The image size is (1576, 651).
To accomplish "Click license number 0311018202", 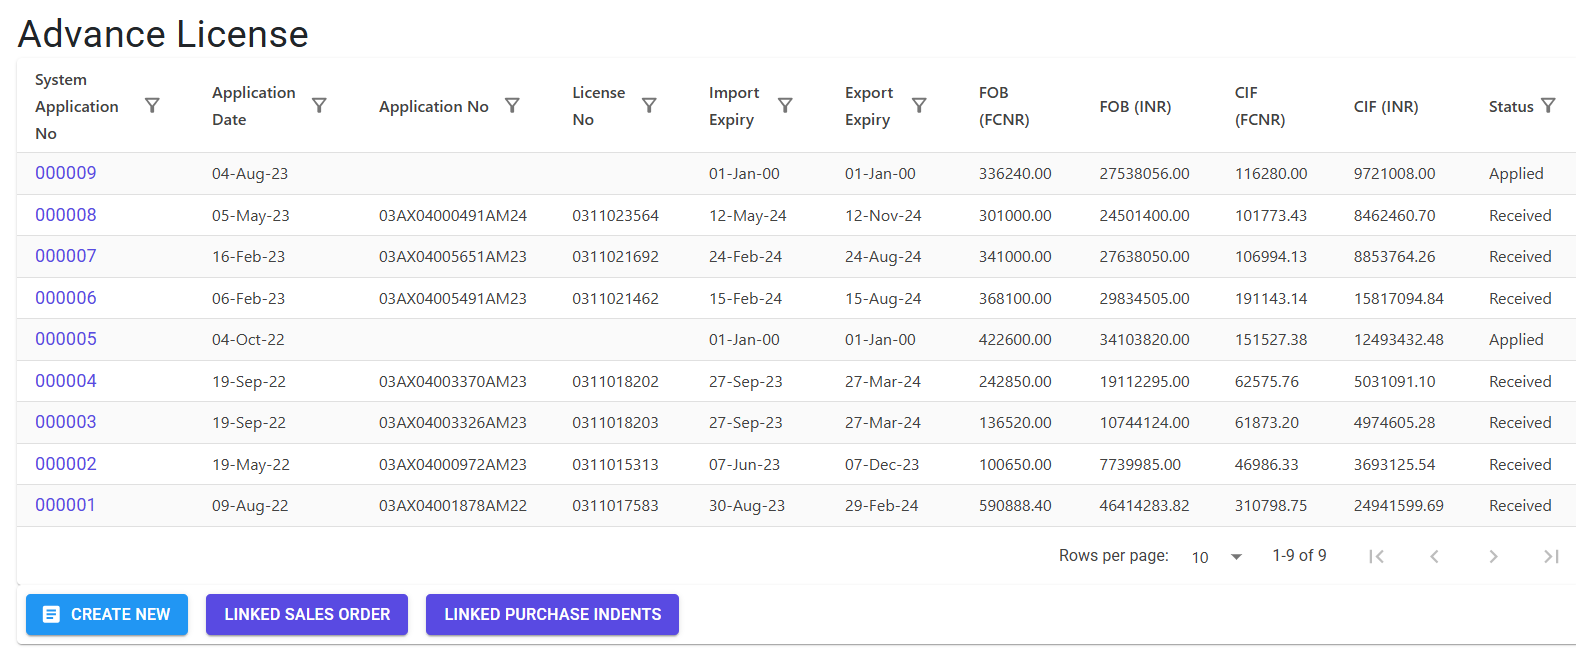I will point(615,381).
